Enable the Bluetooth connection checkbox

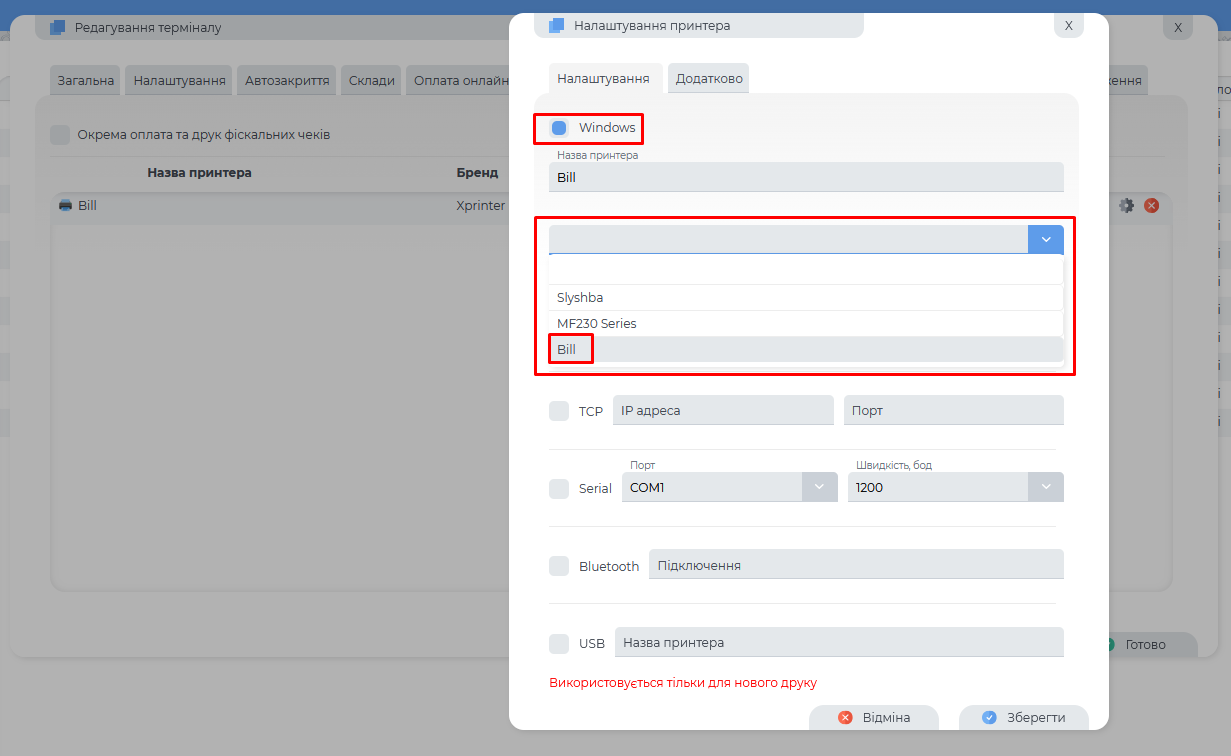(x=559, y=566)
